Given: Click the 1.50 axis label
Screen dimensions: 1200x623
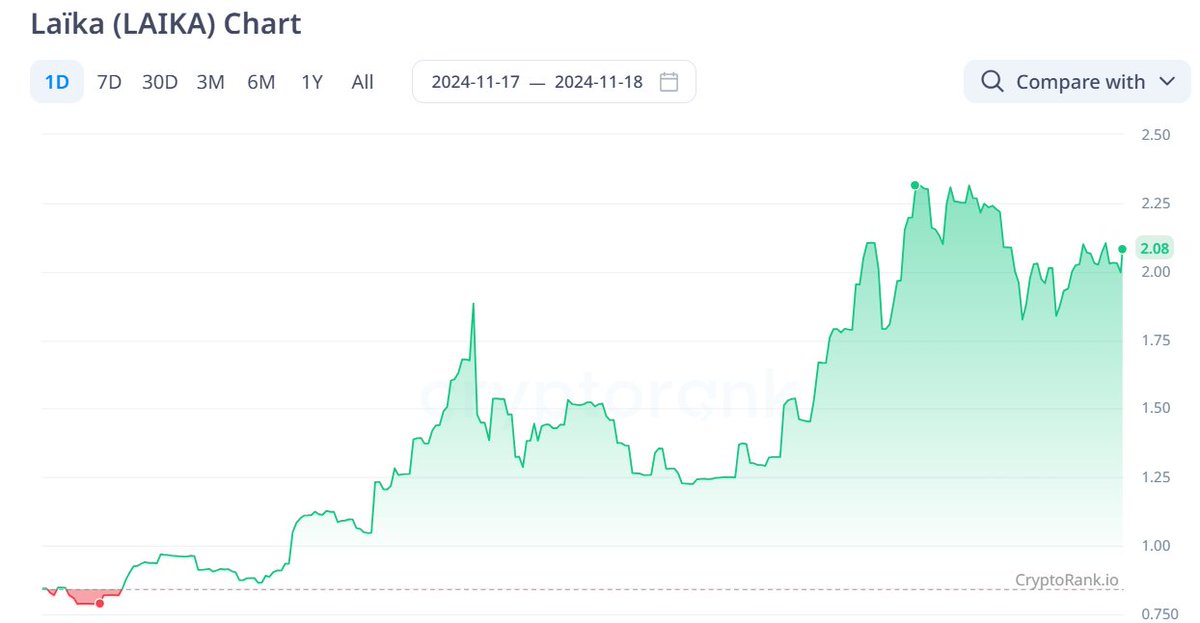Looking at the screenshot, I should coord(1155,408).
